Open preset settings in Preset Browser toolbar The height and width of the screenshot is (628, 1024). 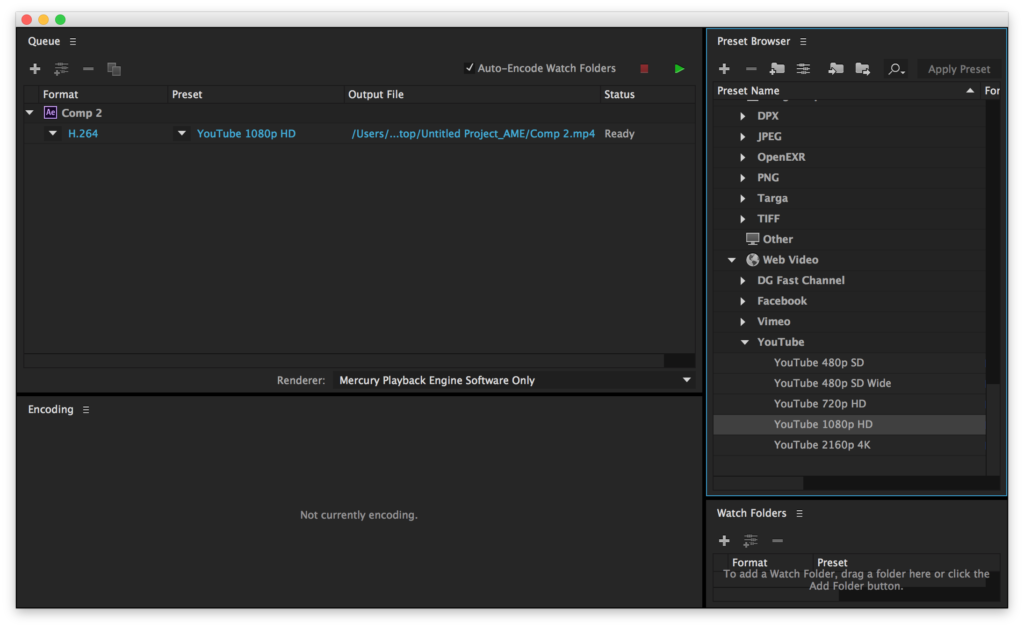(803, 69)
